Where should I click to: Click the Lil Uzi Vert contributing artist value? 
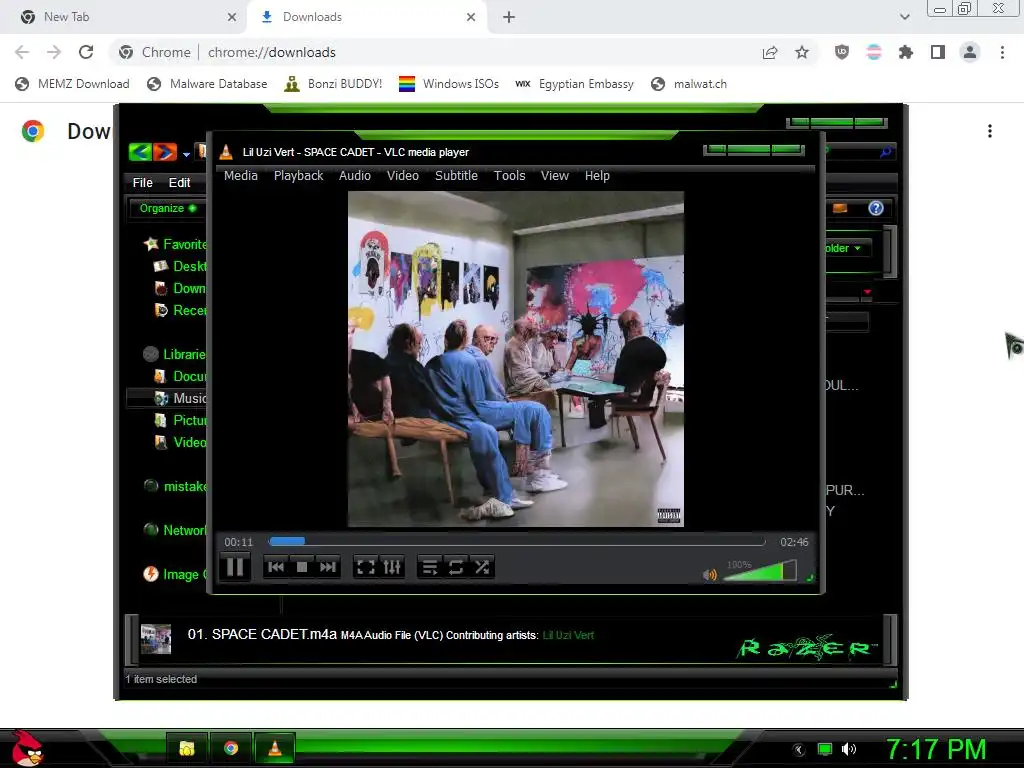[x=568, y=635]
